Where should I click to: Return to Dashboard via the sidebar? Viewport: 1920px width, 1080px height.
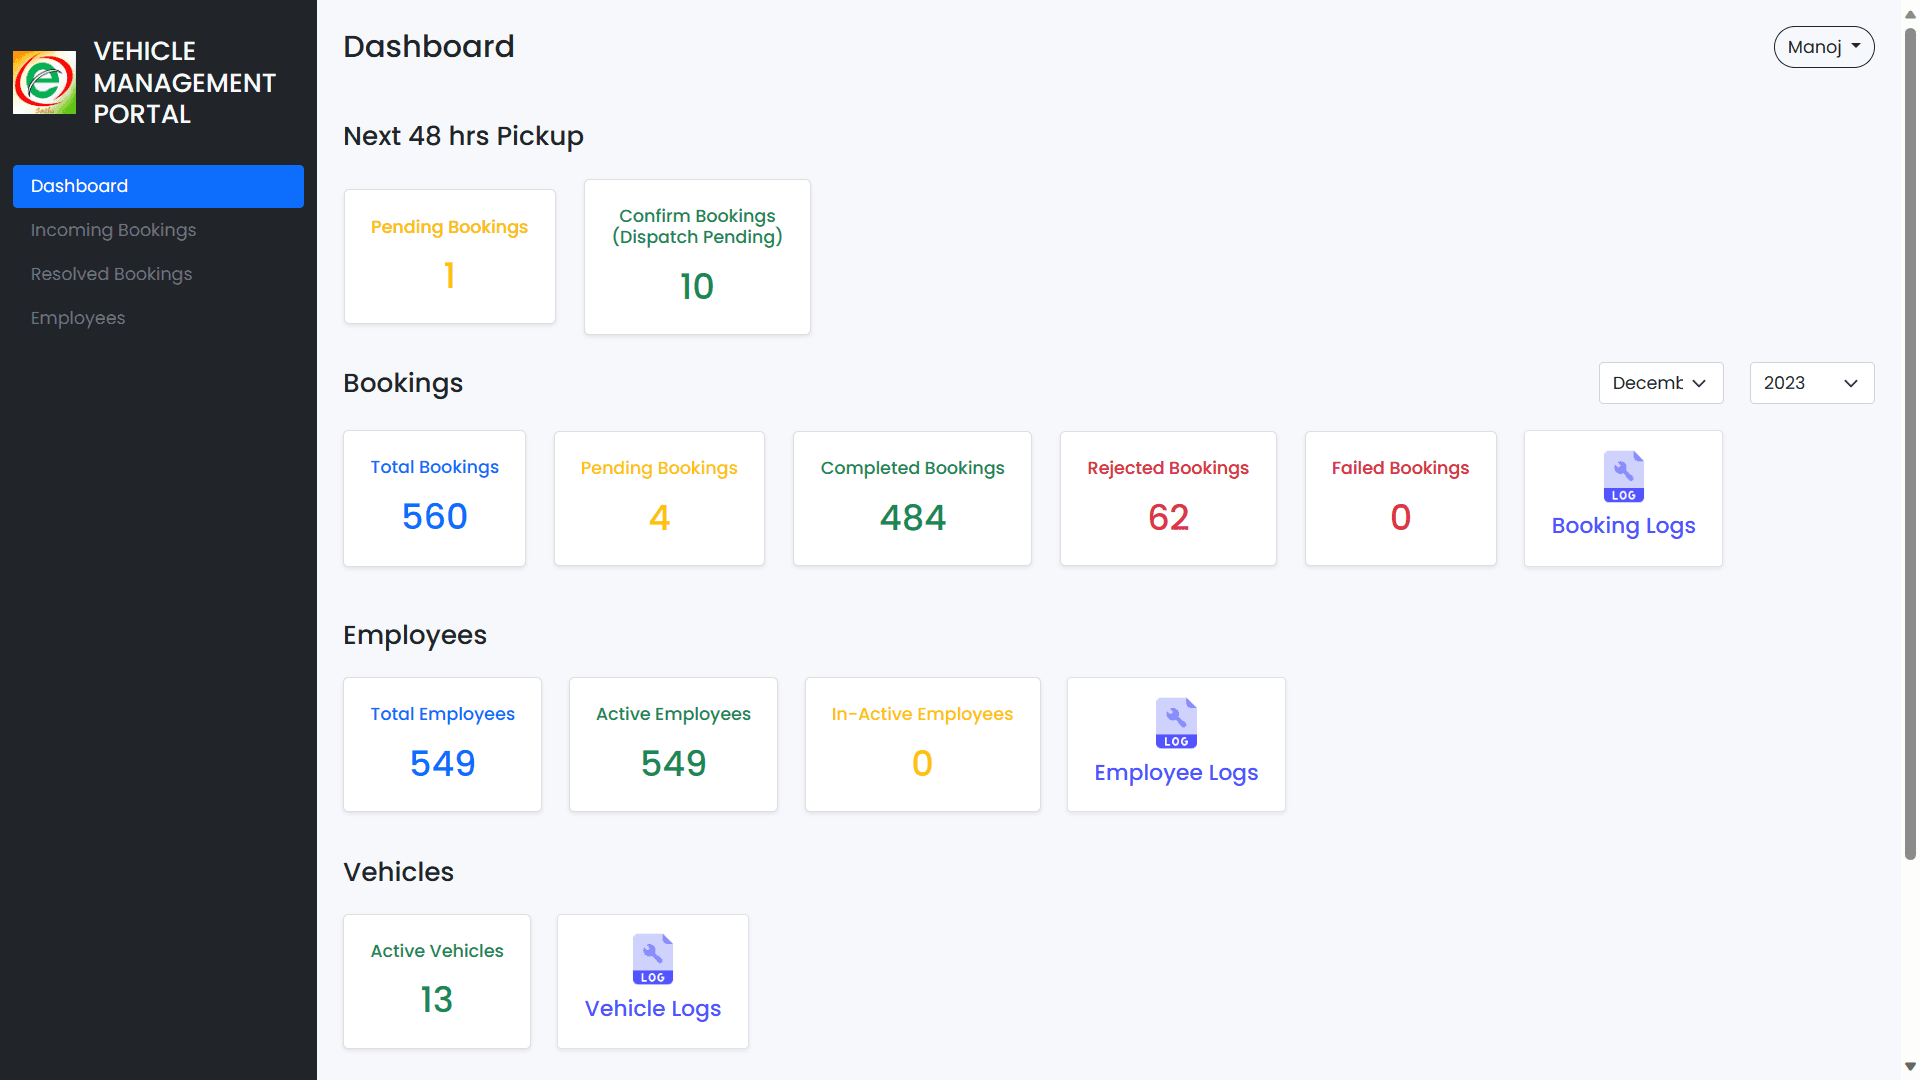click(79, 186)
